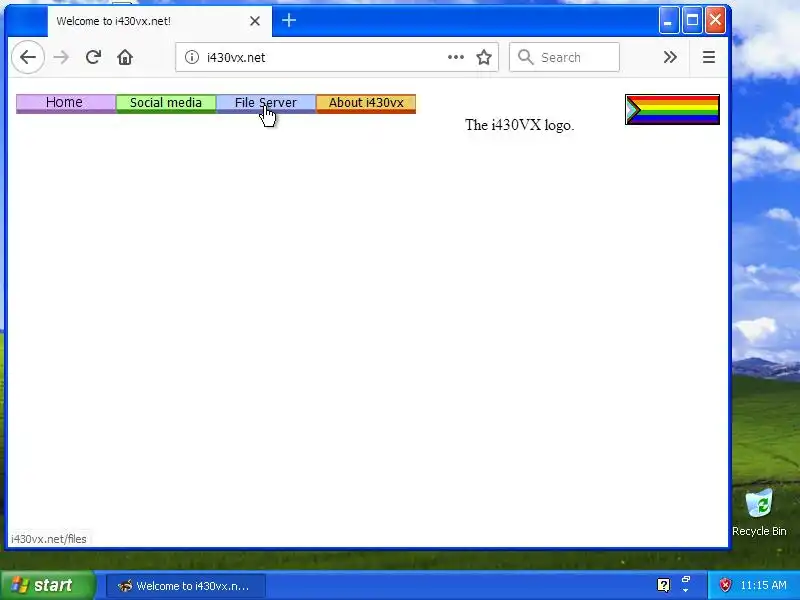Expand the toolbar overflow chevron
The image size is (800, 600).
670,57
